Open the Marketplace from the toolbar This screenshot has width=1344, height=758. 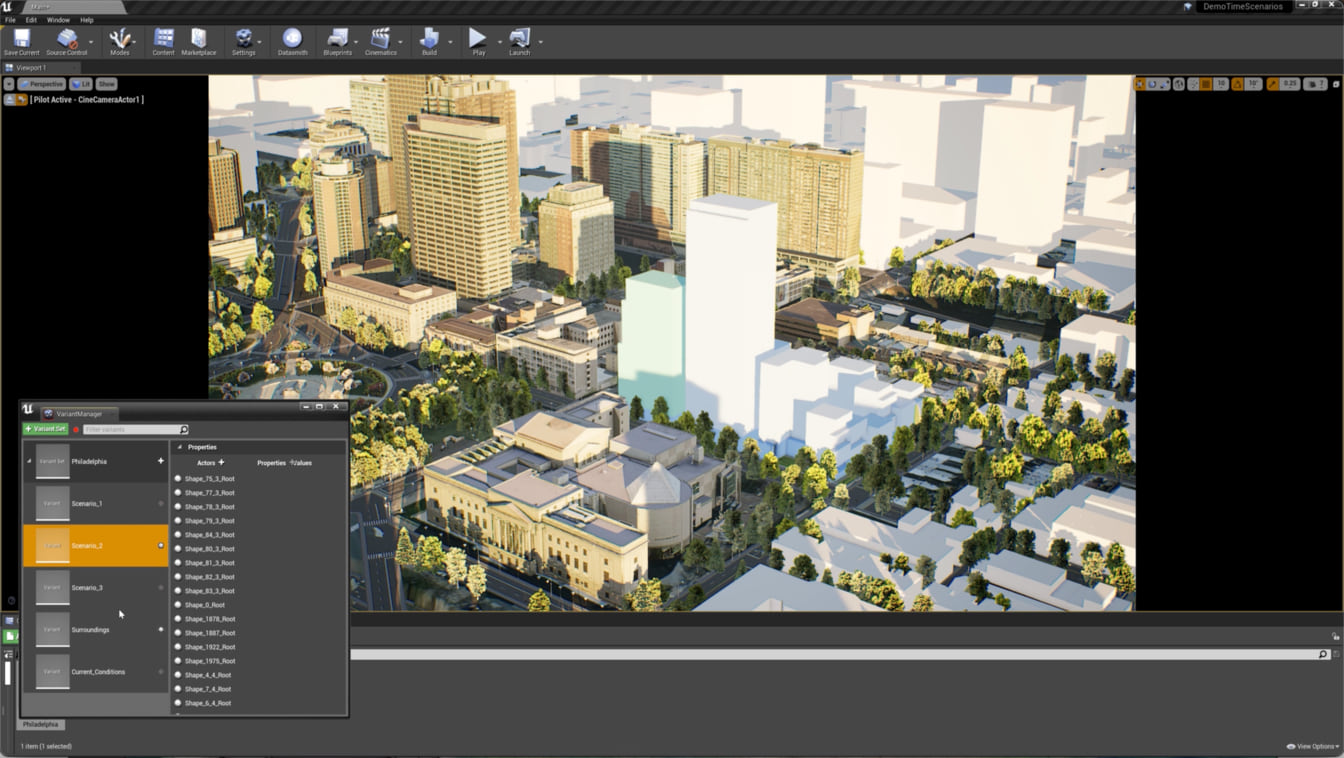pyautogui.click(x=198, y=41)
